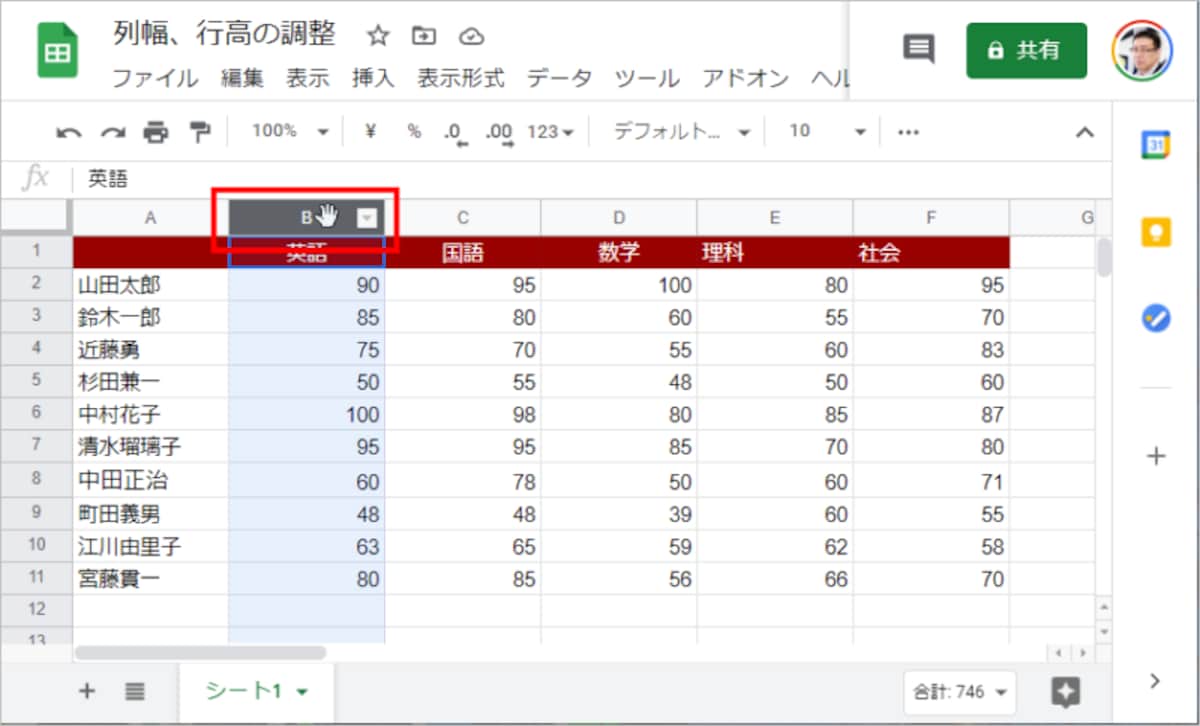Viewport: 1200px width, 726px height.
Task: Open the 123 number format dropdown
Action: pyautogui.click(x=551, y=131)
